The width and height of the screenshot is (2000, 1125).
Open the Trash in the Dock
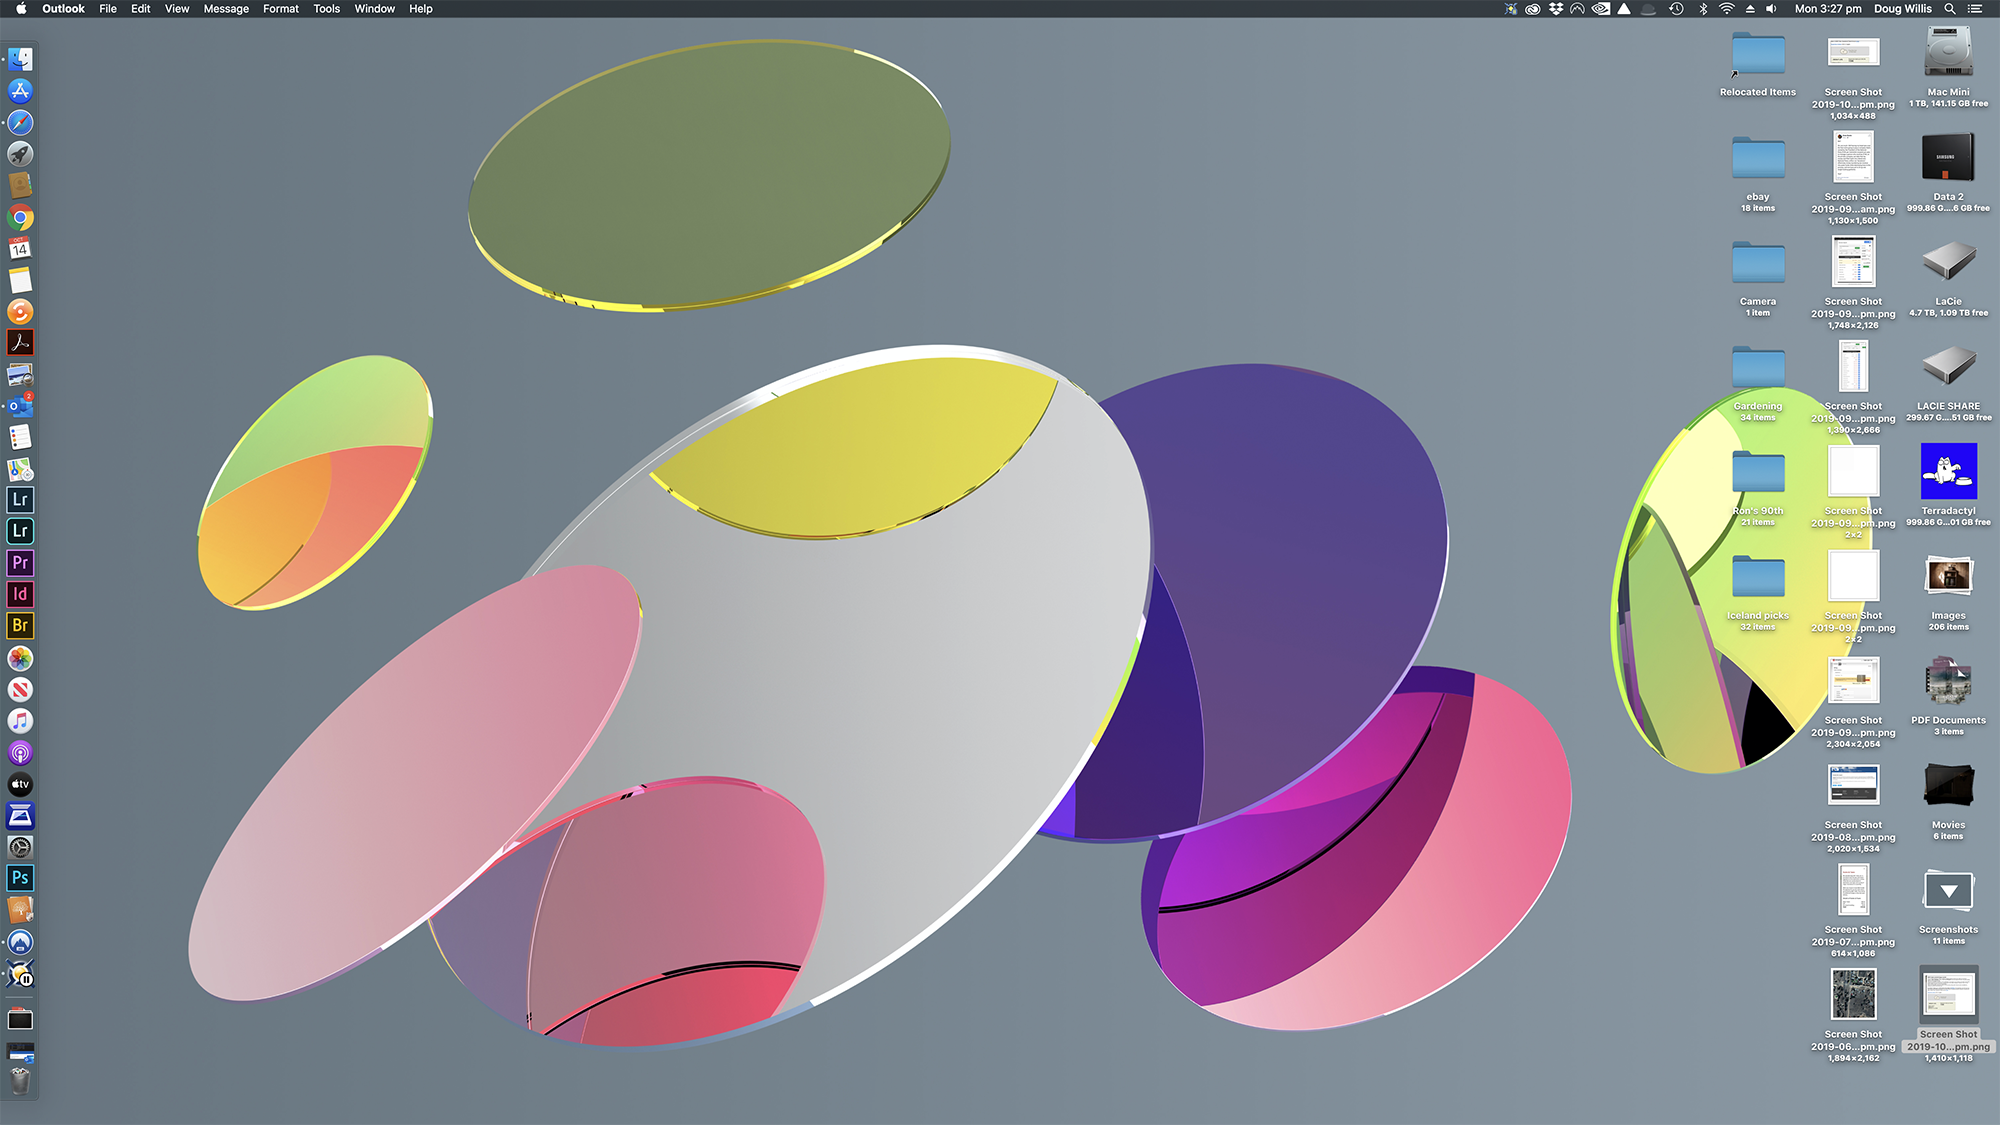pyautogui.click(x=20, y=1082)
